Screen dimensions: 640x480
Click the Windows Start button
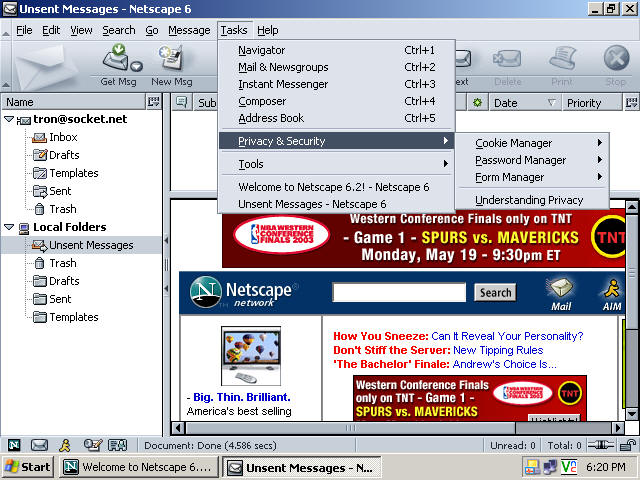click(27, 467)
